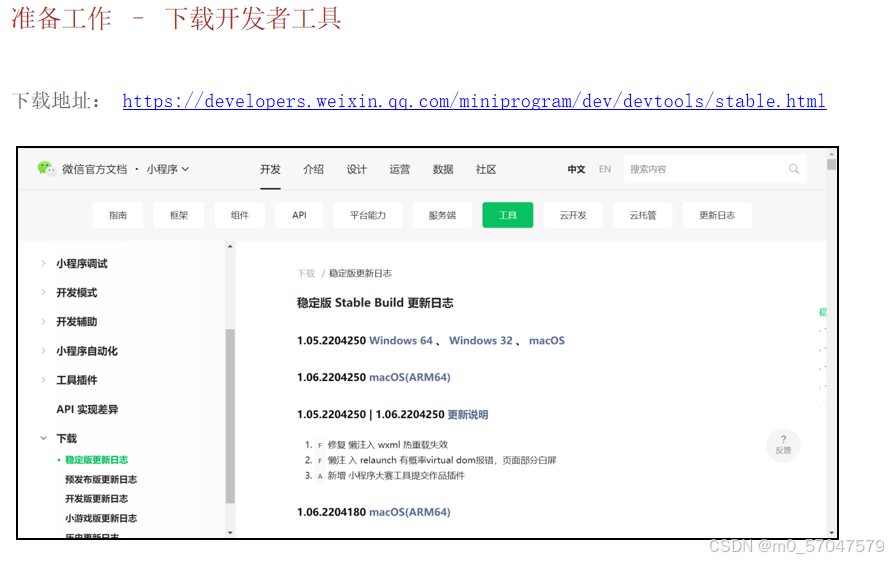888x561 pixels.
Task: Open the 社区 top navigation tab
Action: tap(486, 169)
